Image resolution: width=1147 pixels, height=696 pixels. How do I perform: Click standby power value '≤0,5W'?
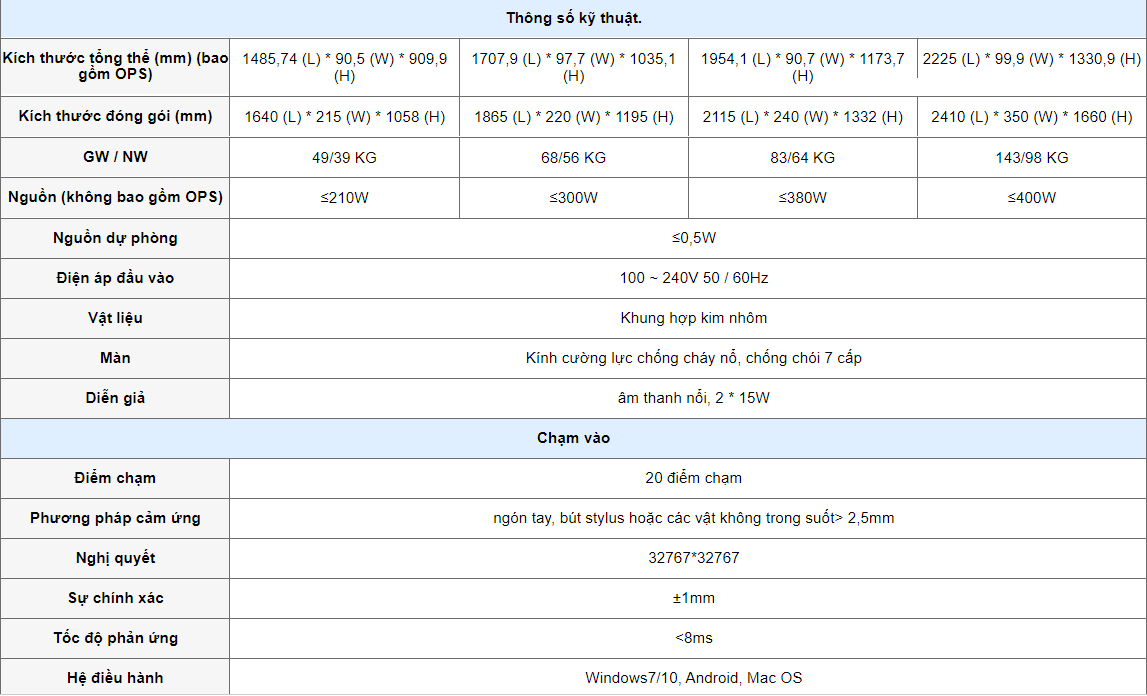point(693,238)
